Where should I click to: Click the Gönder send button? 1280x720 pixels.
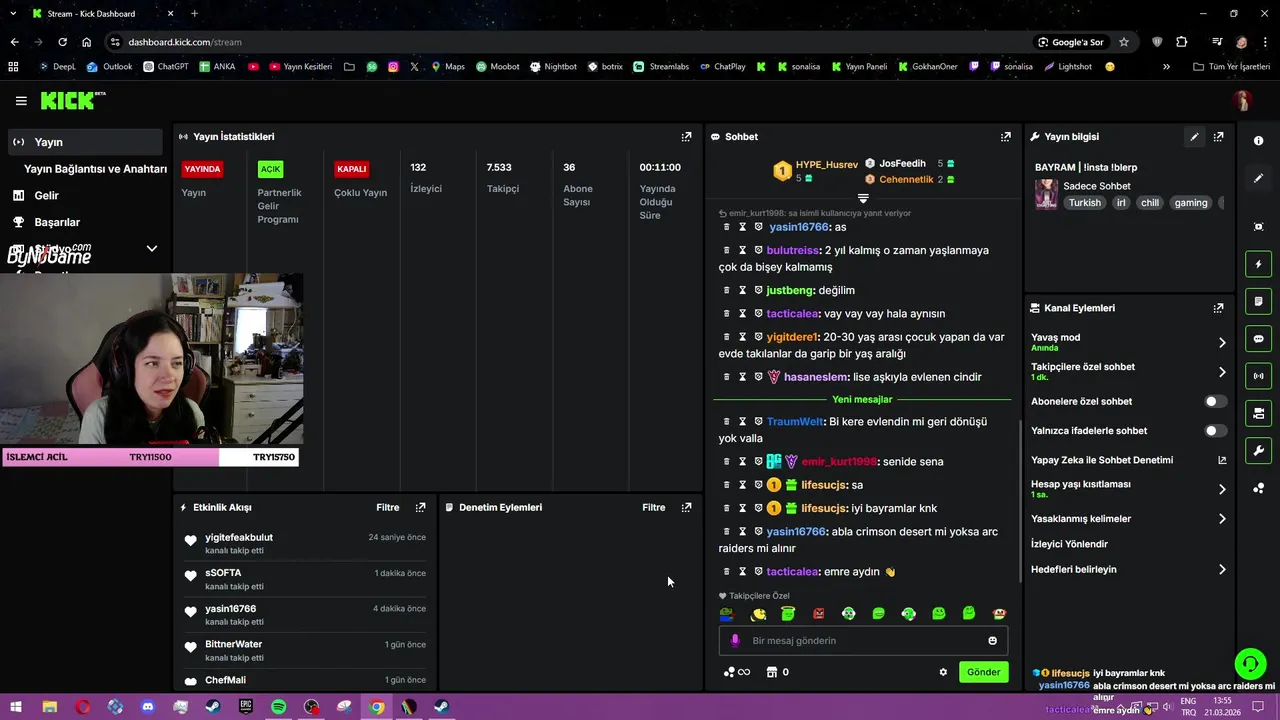983,672
